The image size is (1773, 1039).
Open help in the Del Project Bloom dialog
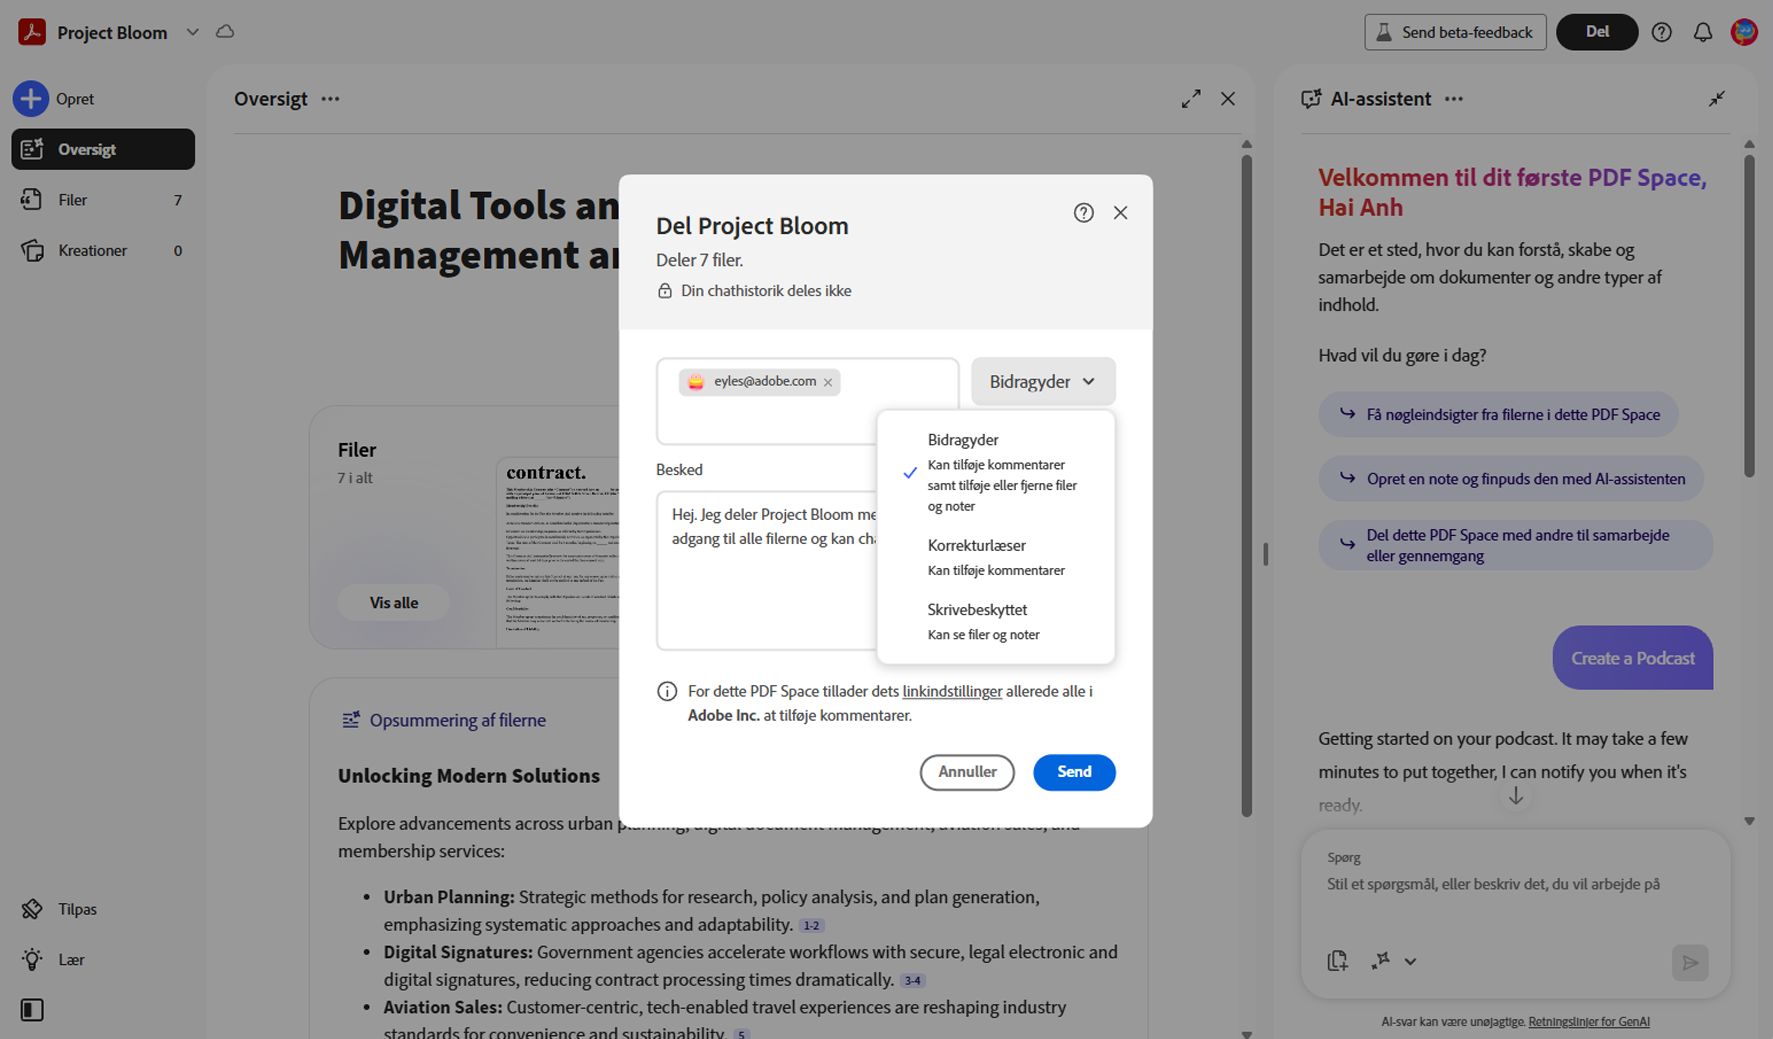pos(1084,212)
